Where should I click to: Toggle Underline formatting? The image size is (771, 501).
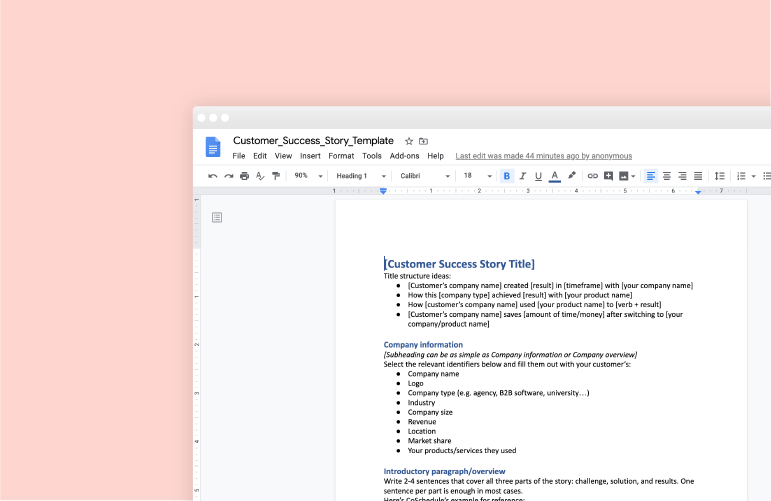[x=538, y=176]
